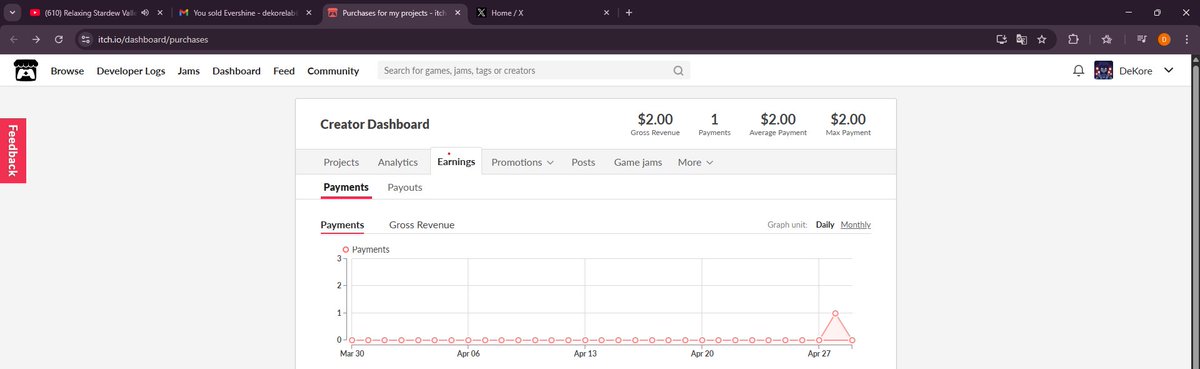Open the Feed link
This screenshot has width=1200, height=369.
point(284,71)
